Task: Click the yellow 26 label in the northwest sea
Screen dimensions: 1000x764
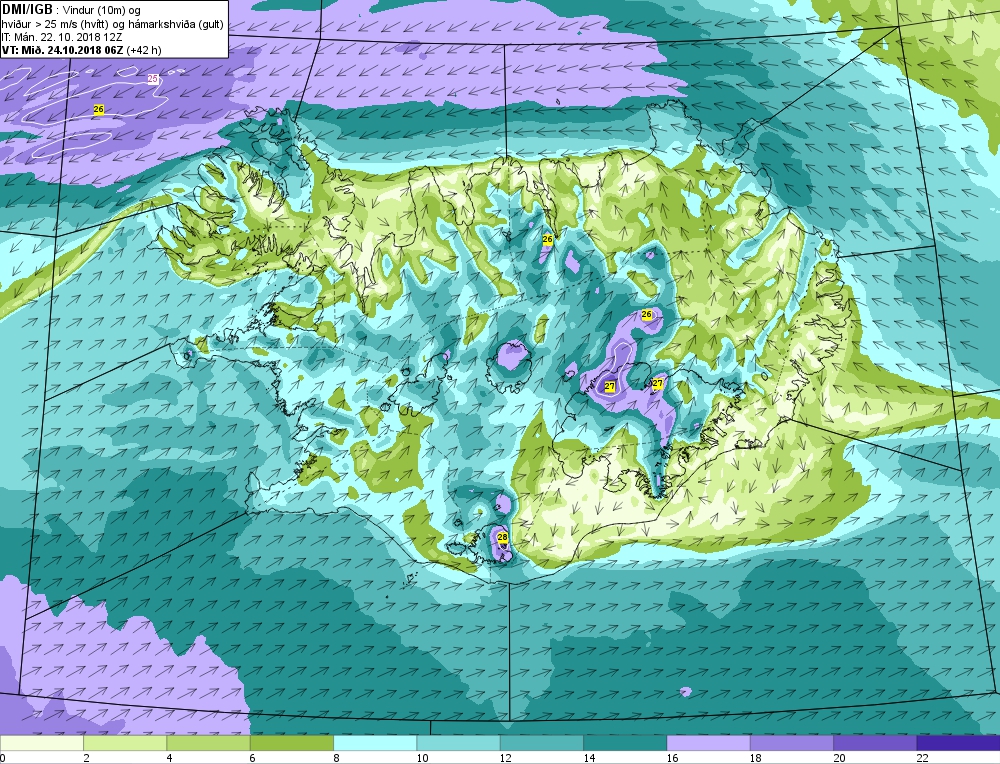Action: click(98, 110)
